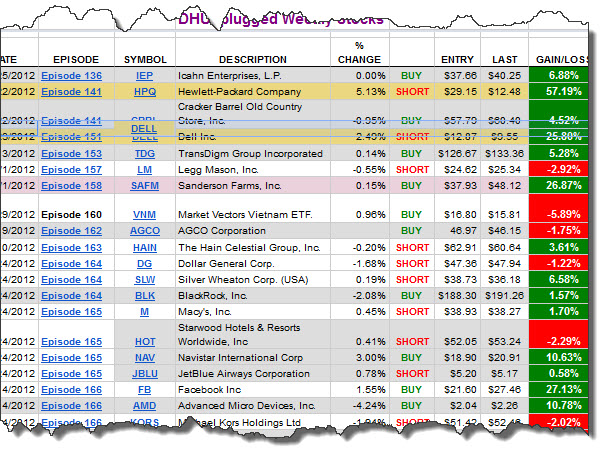This screenshot has width=605, height=461.
Task: Click the BLK symbol link
Action: click(145, 296)
